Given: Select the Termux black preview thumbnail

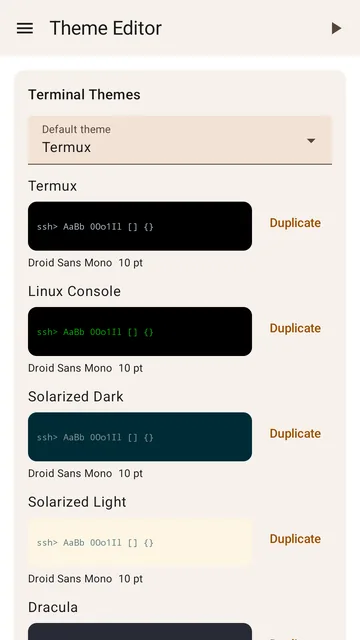Looking at the screenshot, I should coord(140,226).
